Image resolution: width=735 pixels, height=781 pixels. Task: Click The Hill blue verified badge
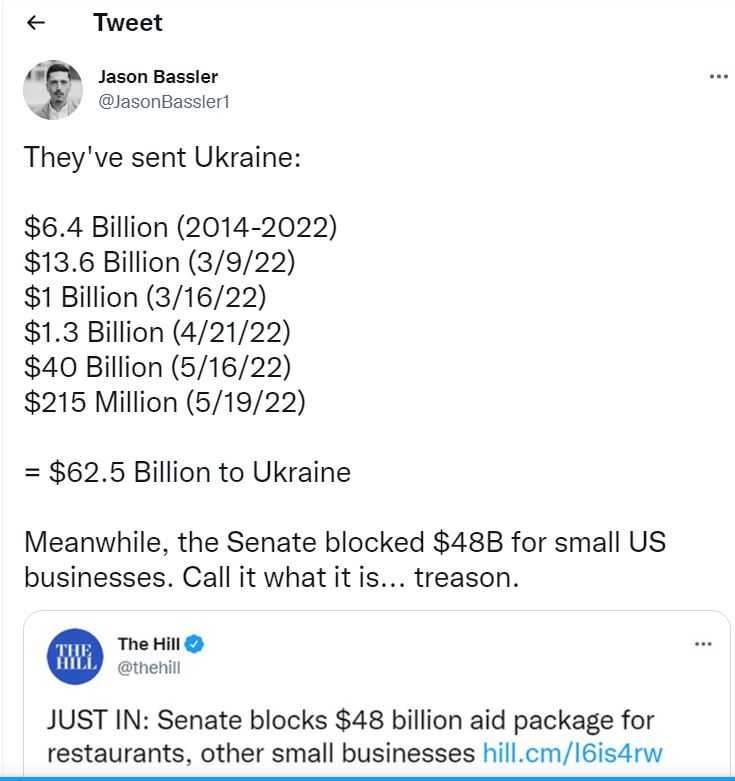pyautogui.click(x=194, y=644)
